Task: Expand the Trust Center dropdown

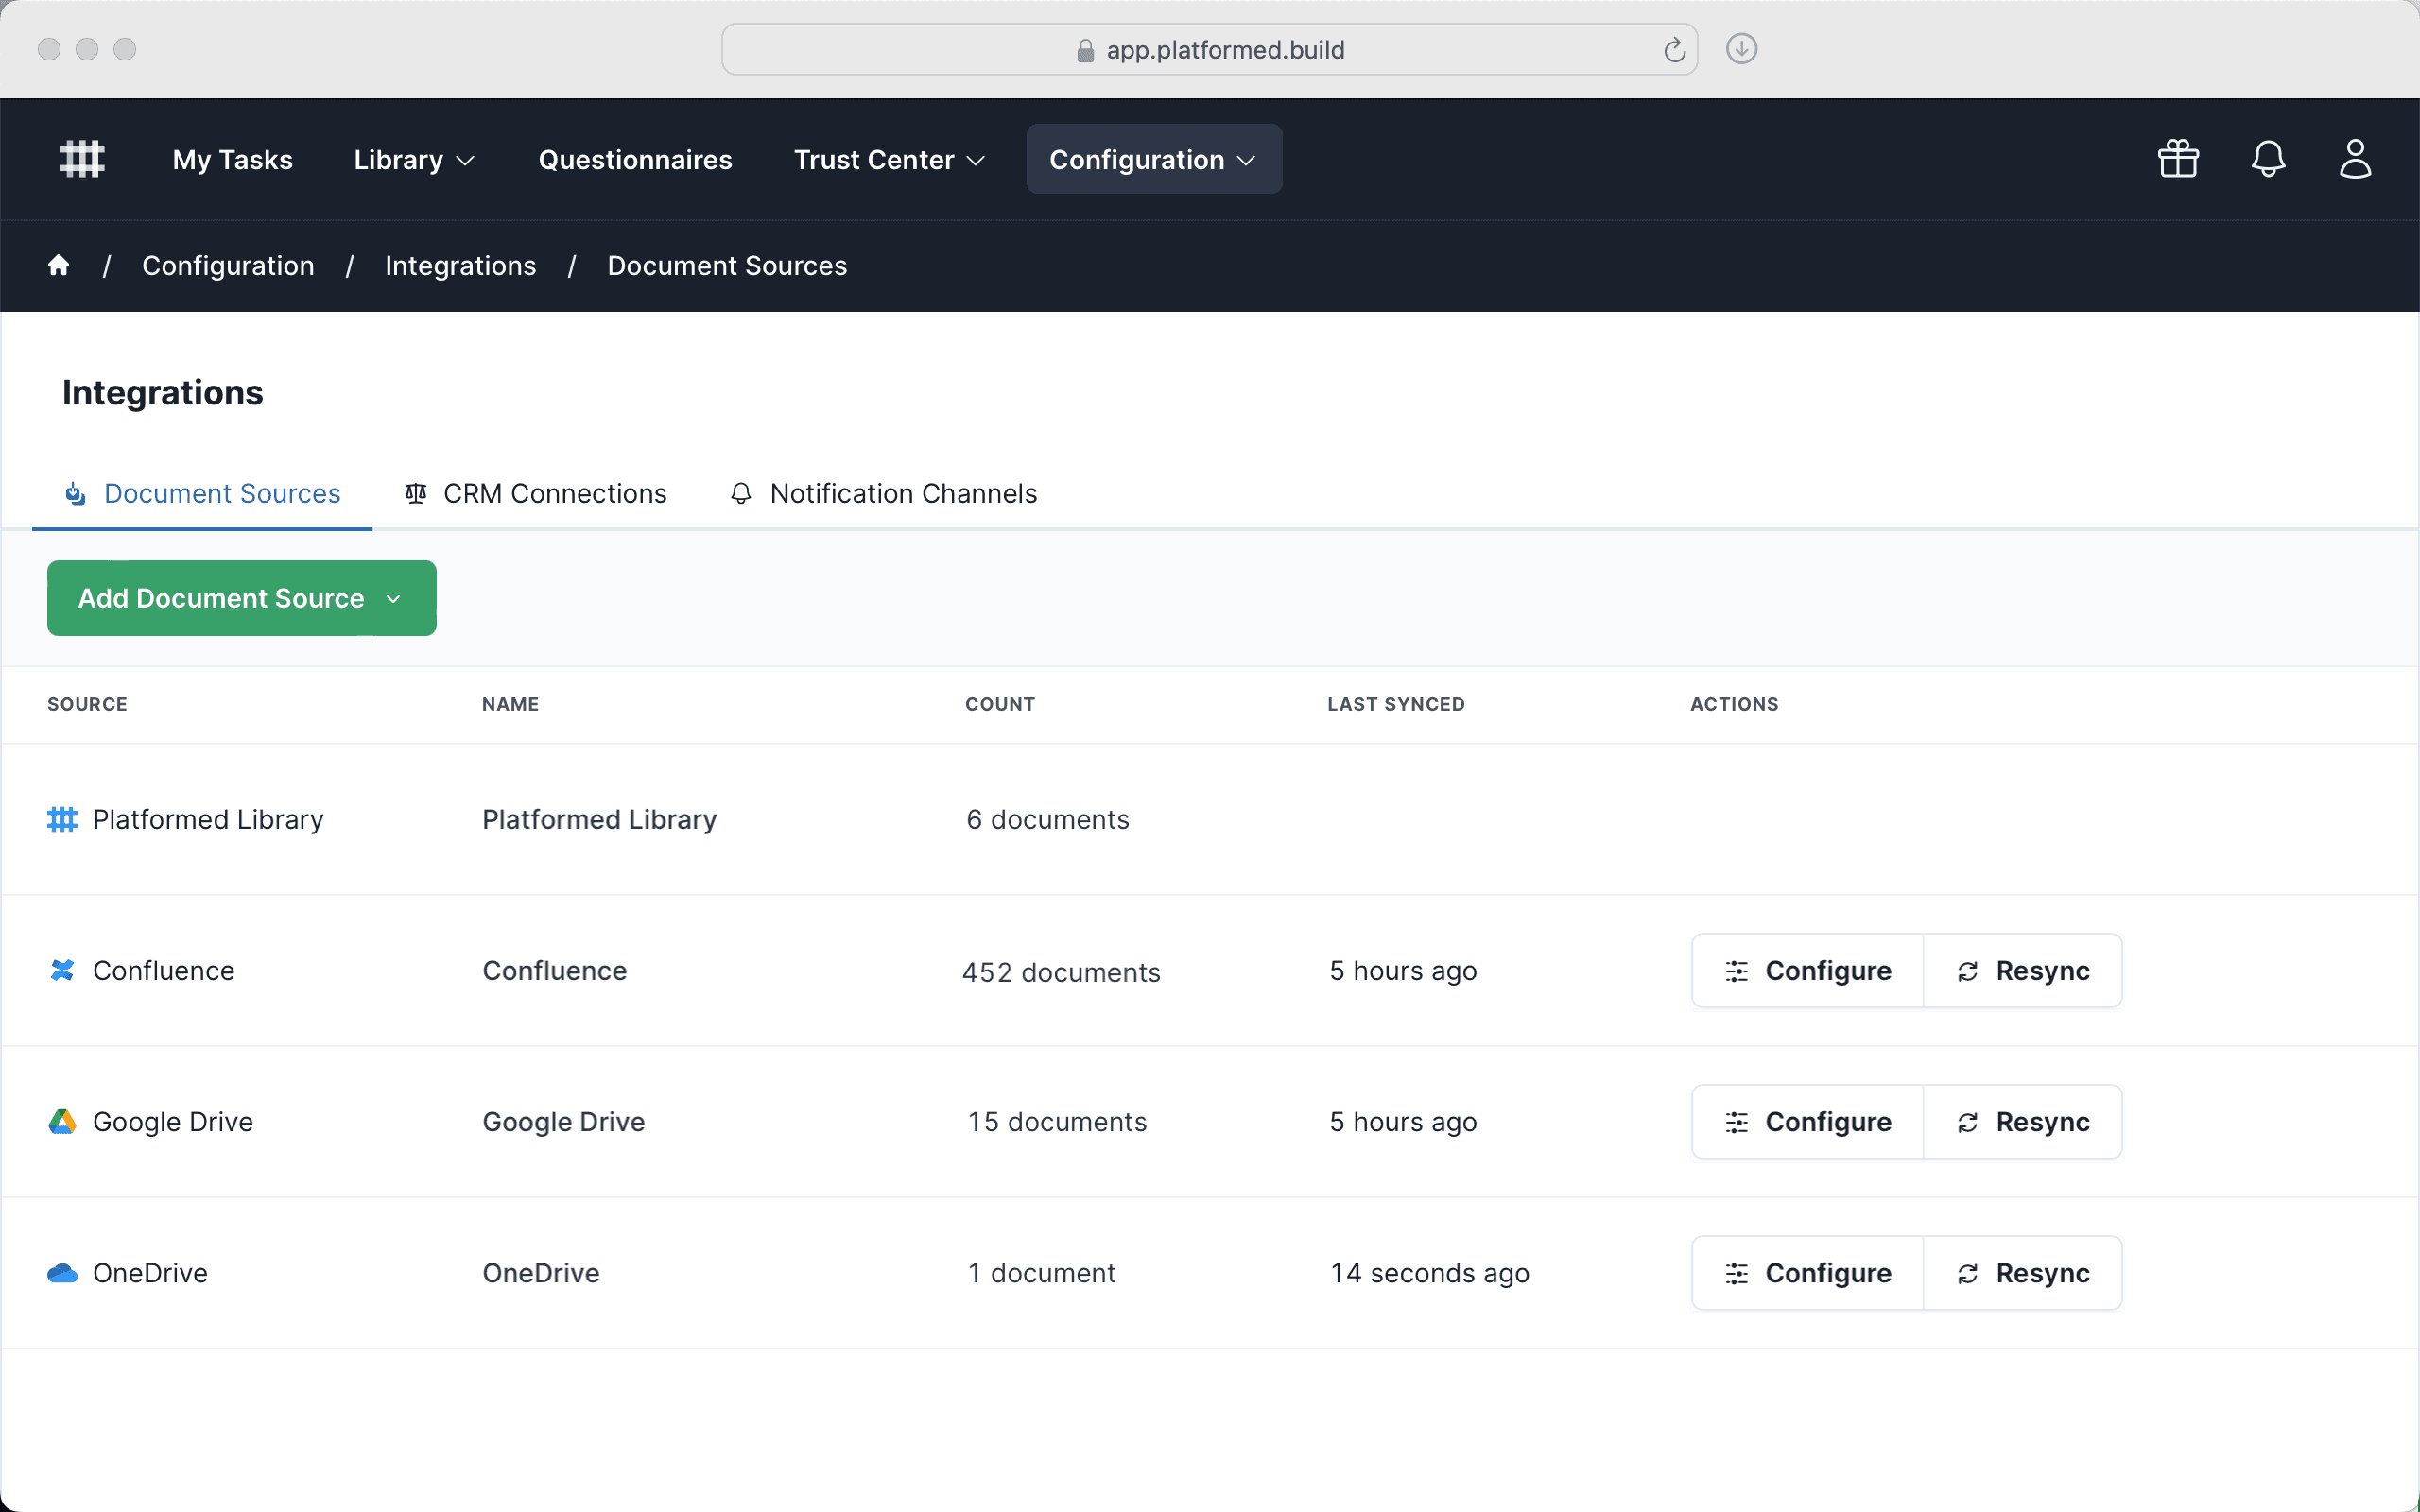Action: coord(889,160)
